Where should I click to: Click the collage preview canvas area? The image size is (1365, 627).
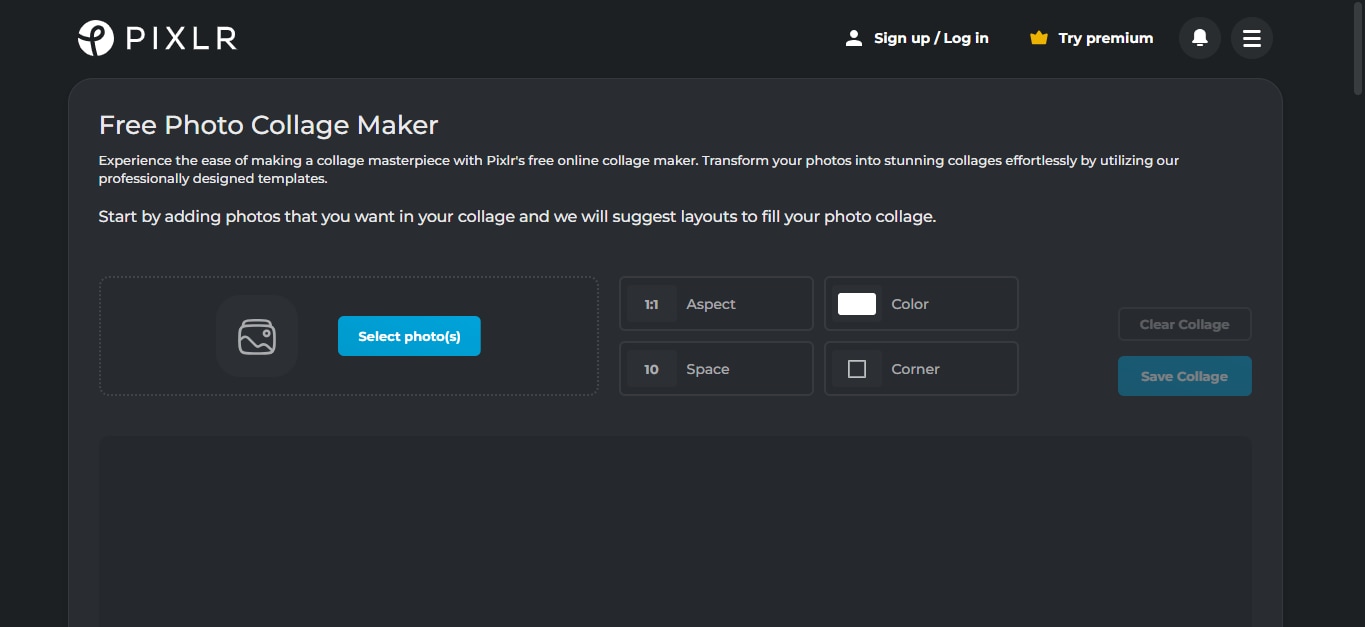pos(675,531)
